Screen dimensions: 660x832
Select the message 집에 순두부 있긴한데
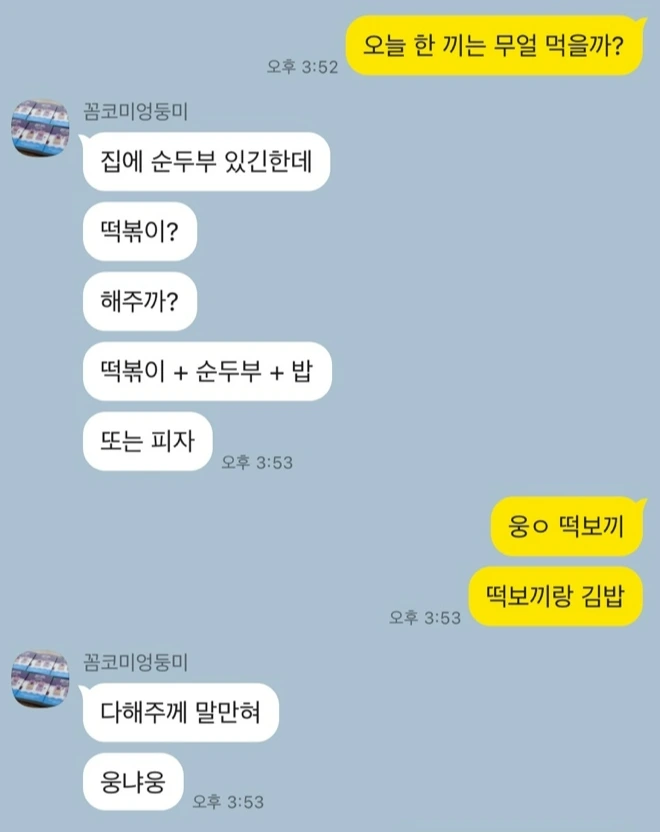point(206,161)
